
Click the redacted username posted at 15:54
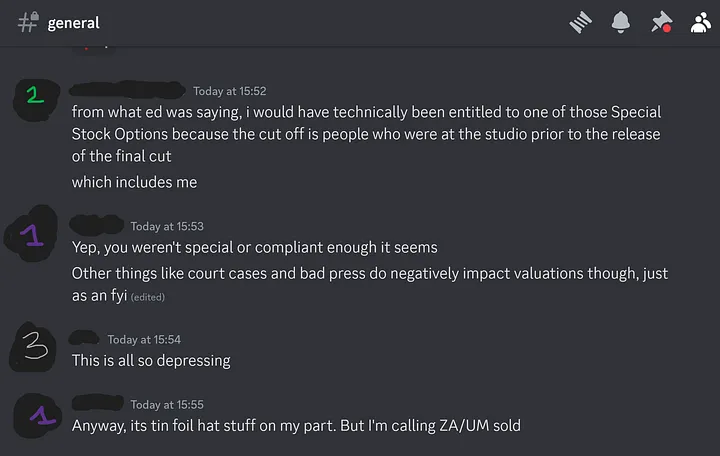85,339
